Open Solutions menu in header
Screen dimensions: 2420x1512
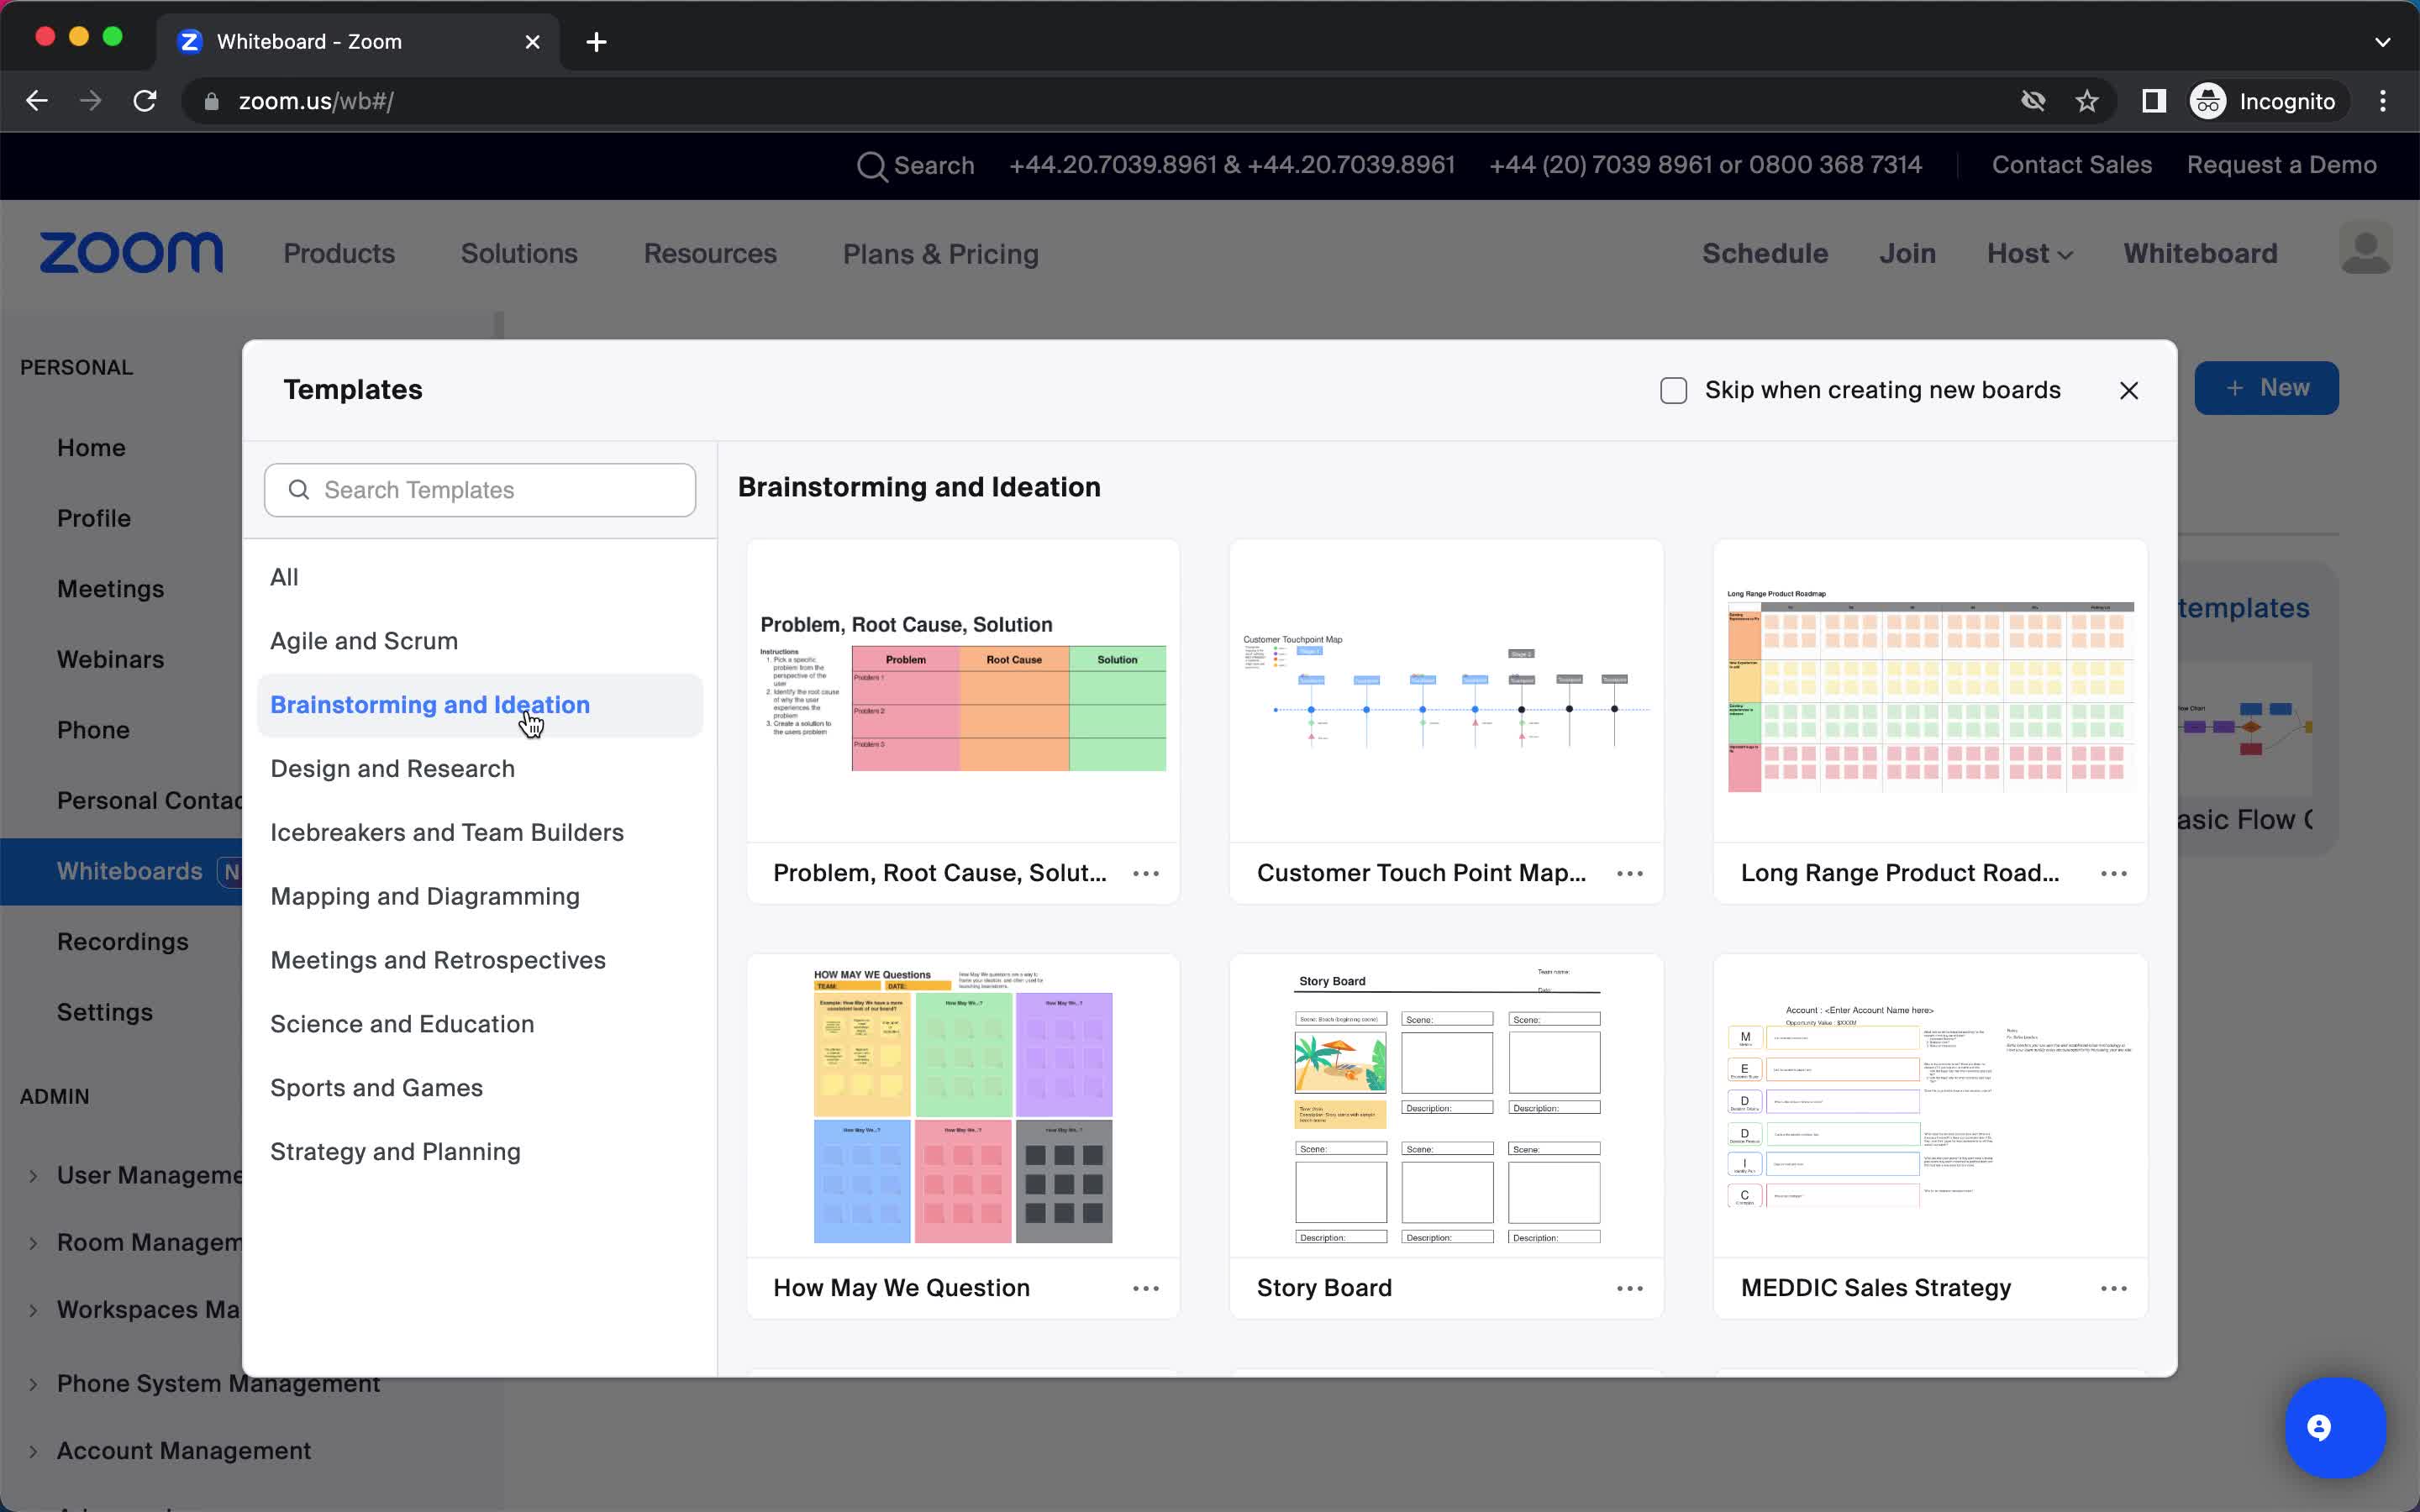(x=519, y=254)
